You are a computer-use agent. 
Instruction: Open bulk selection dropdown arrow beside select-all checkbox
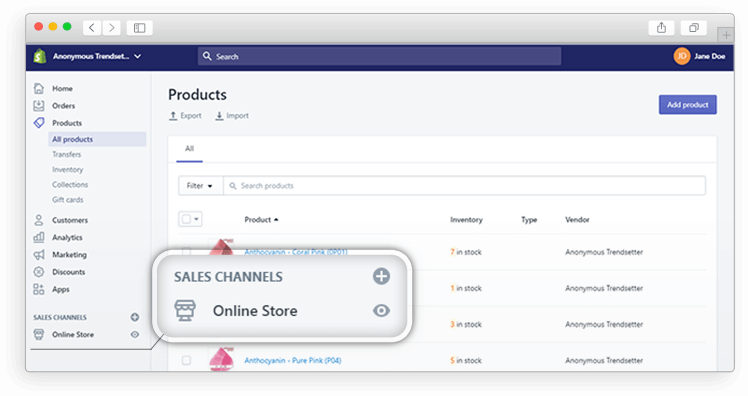(x=196, y=219)
